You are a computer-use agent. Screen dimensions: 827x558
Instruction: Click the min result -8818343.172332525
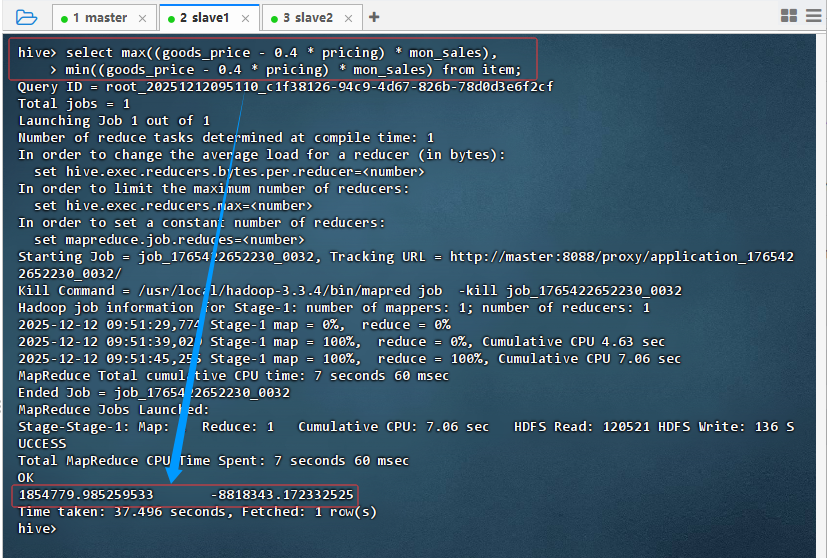[282, 495]
